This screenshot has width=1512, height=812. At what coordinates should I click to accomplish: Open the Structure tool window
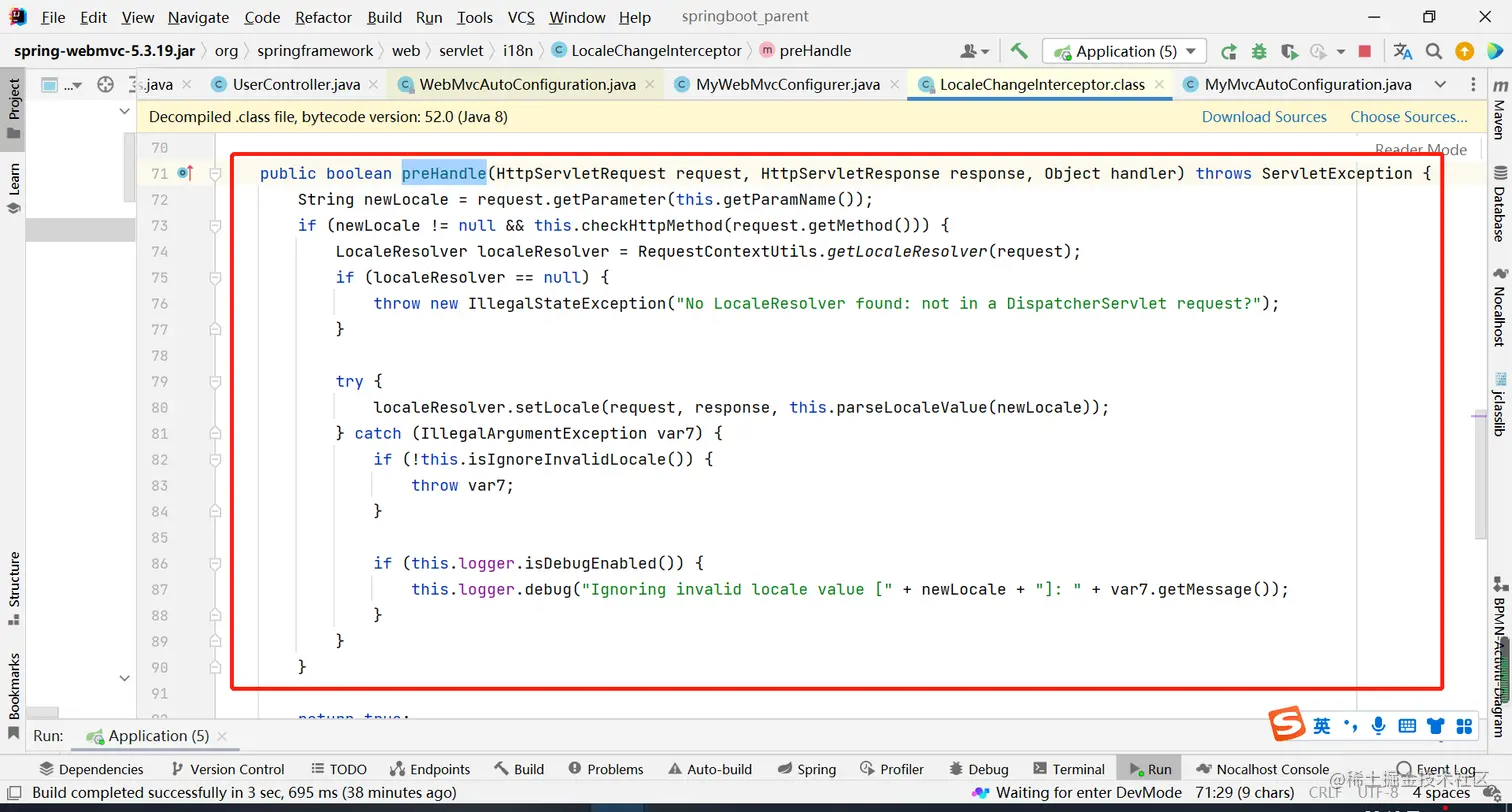pos(14,589)
